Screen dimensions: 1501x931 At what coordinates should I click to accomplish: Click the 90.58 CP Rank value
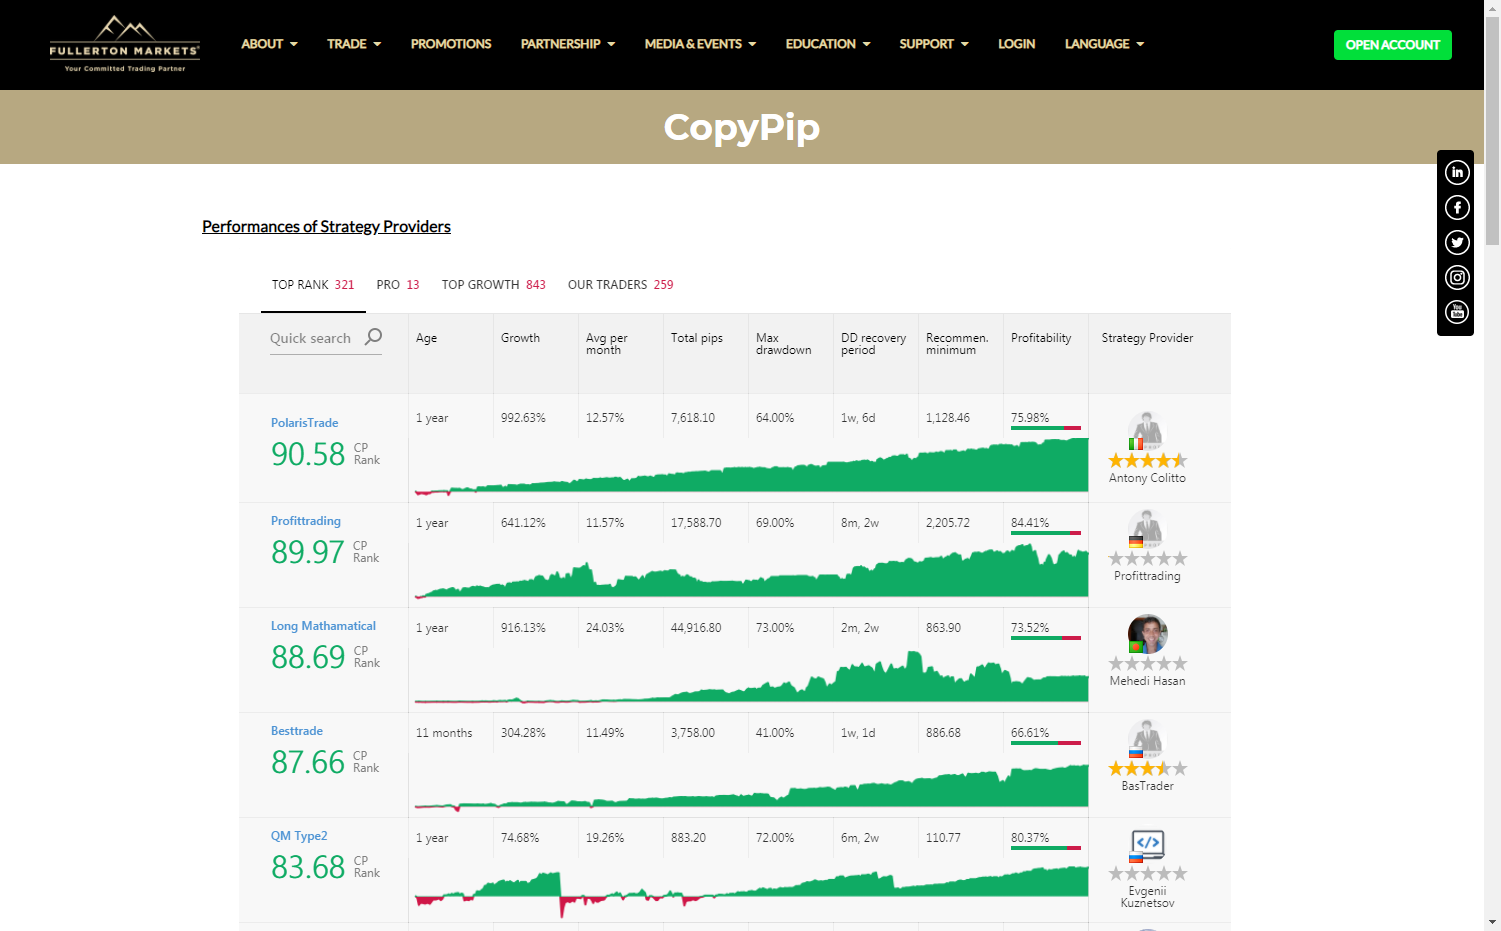308,454
